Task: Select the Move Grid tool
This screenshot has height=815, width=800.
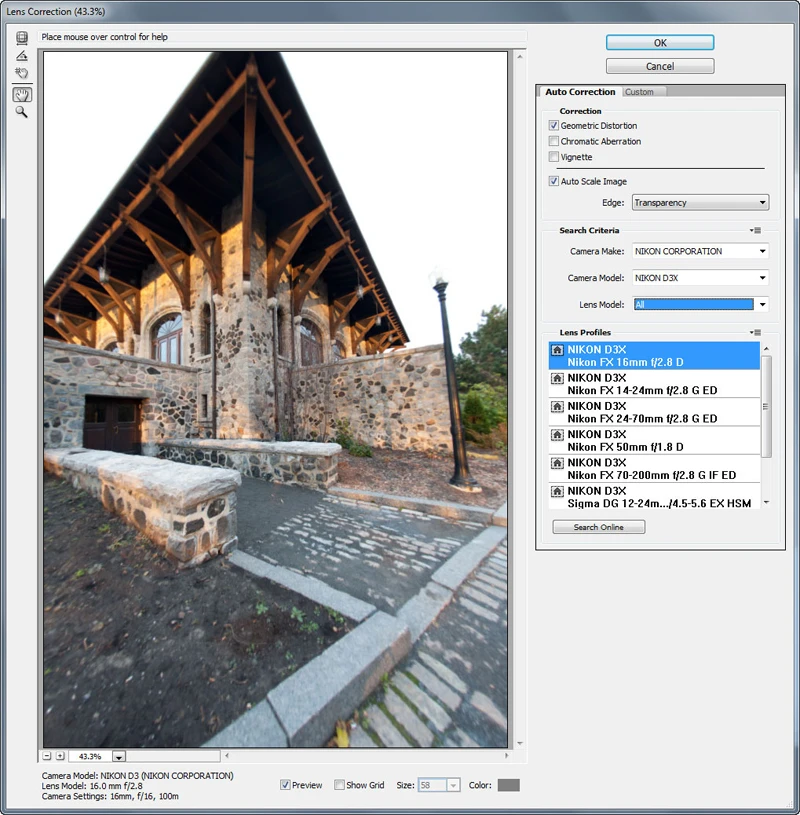Action: pyautogui.click(x=22, y=73)
